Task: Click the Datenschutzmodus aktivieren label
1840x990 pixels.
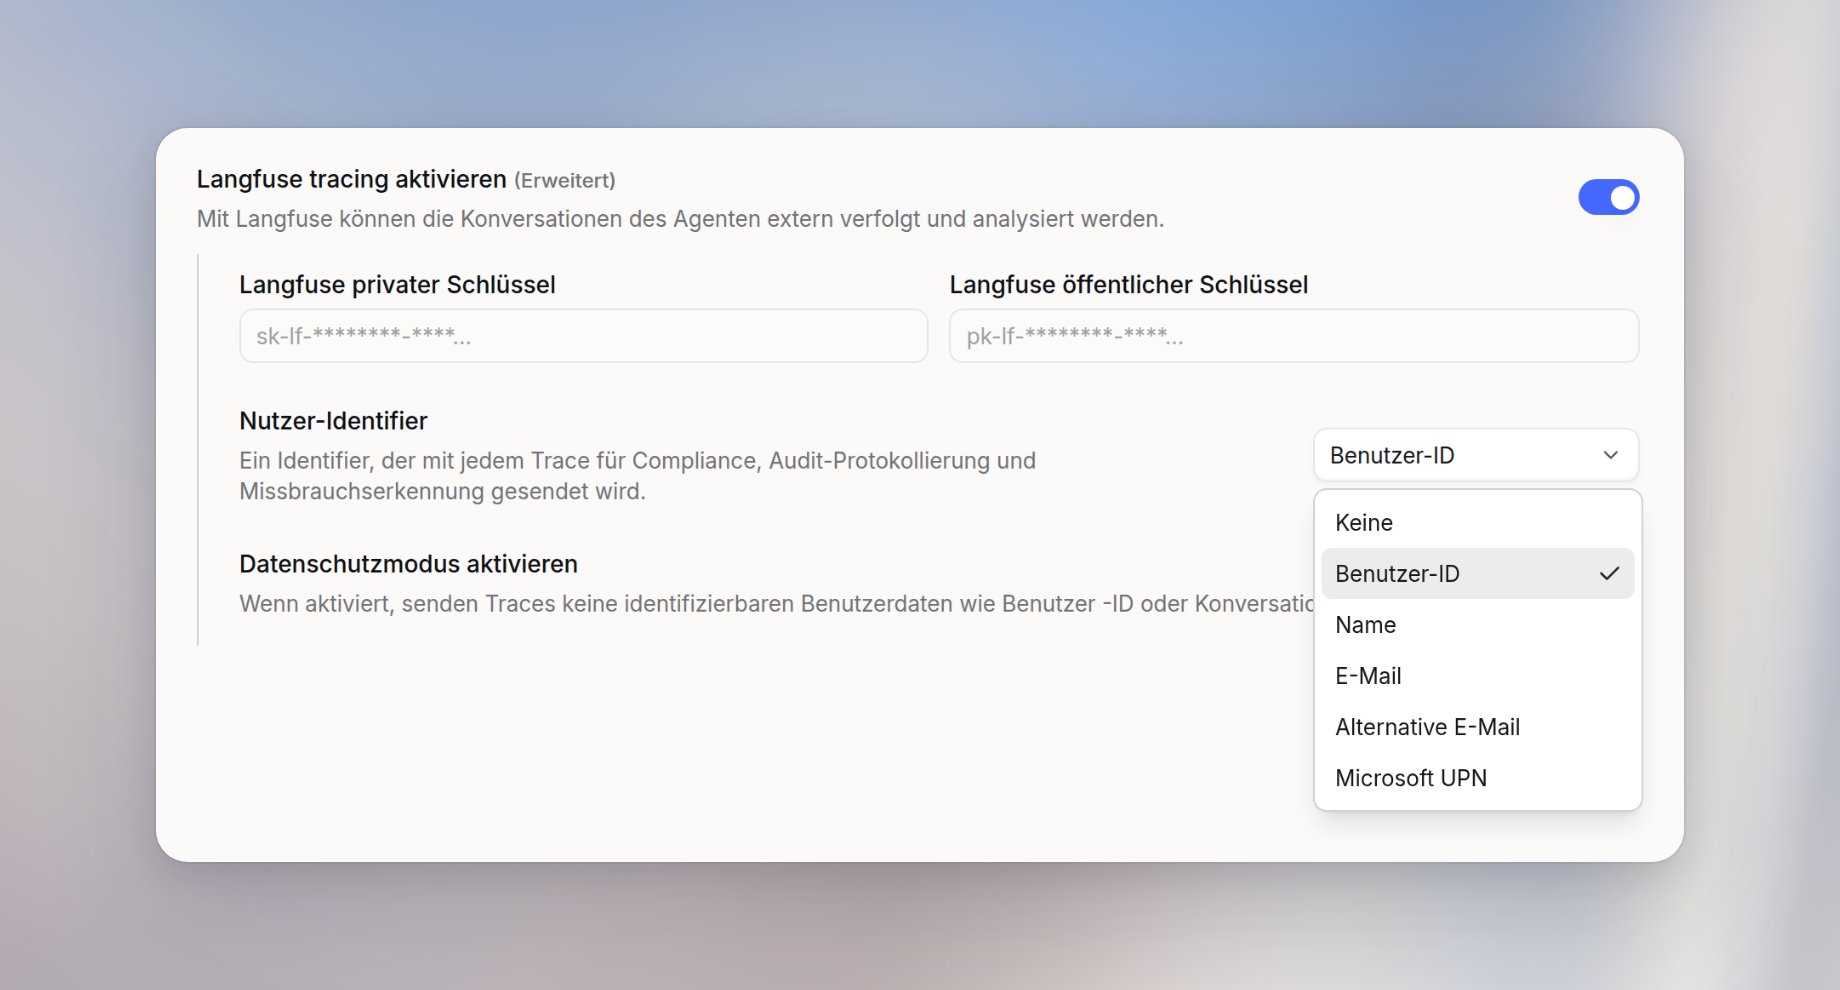Action: (x=408, y=564)
